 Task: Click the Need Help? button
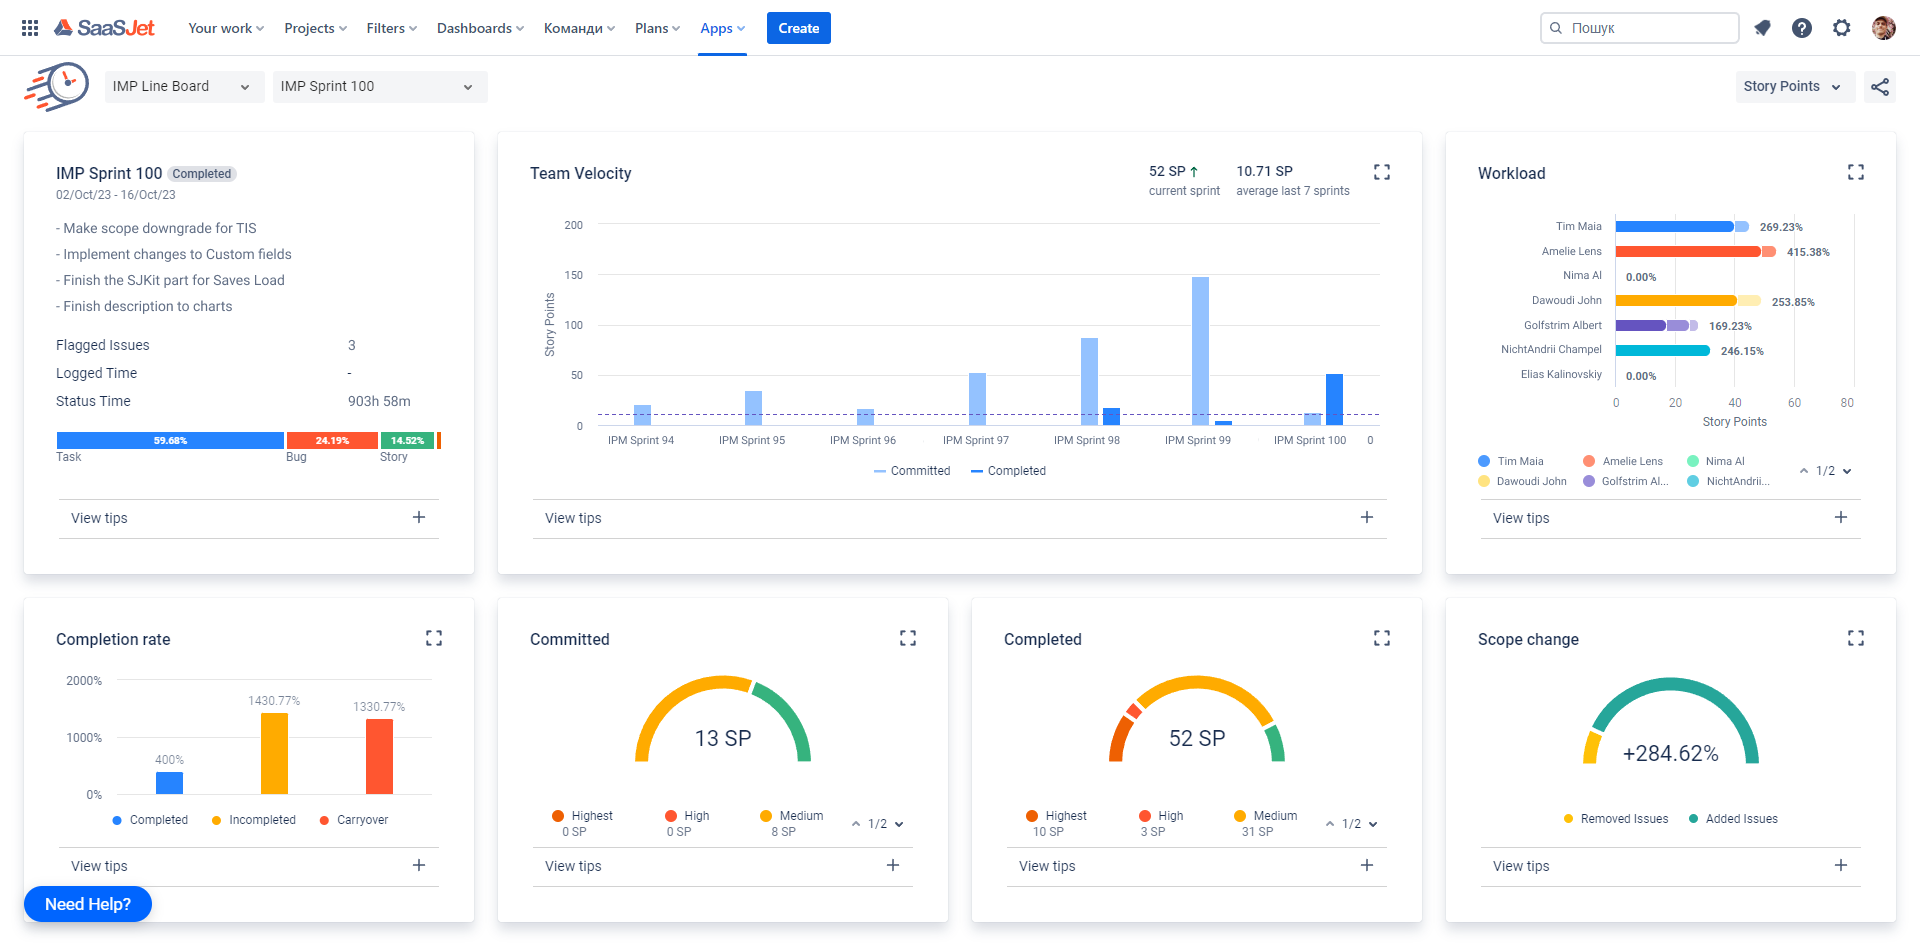pos(88,904)
